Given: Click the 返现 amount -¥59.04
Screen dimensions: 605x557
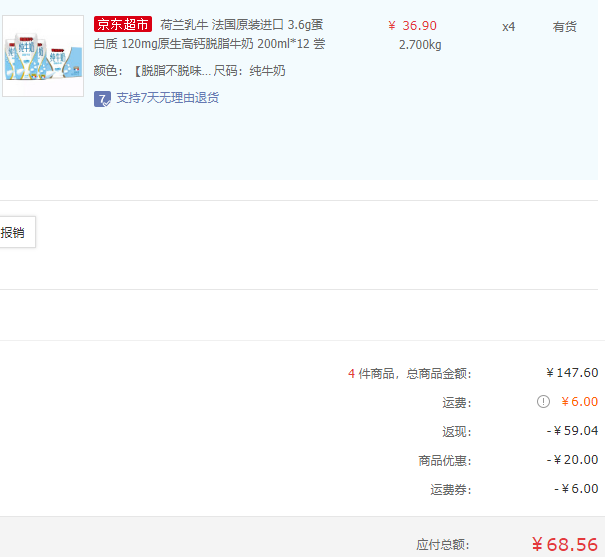Looking at the screenshot, I should pos(572,431).
